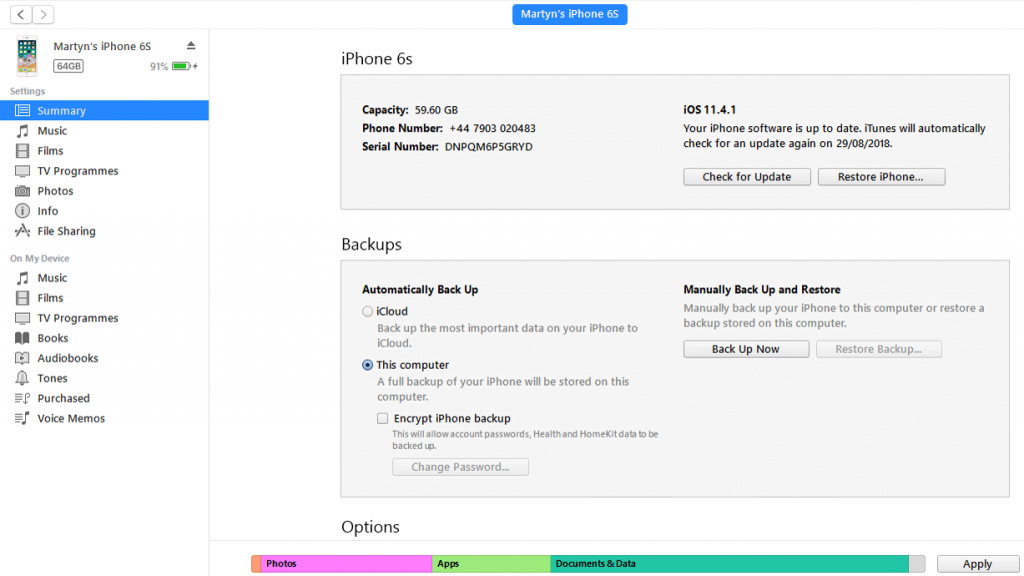Click Music note icon under On My Device
The image size is (1024, 576).
[22, 278]
